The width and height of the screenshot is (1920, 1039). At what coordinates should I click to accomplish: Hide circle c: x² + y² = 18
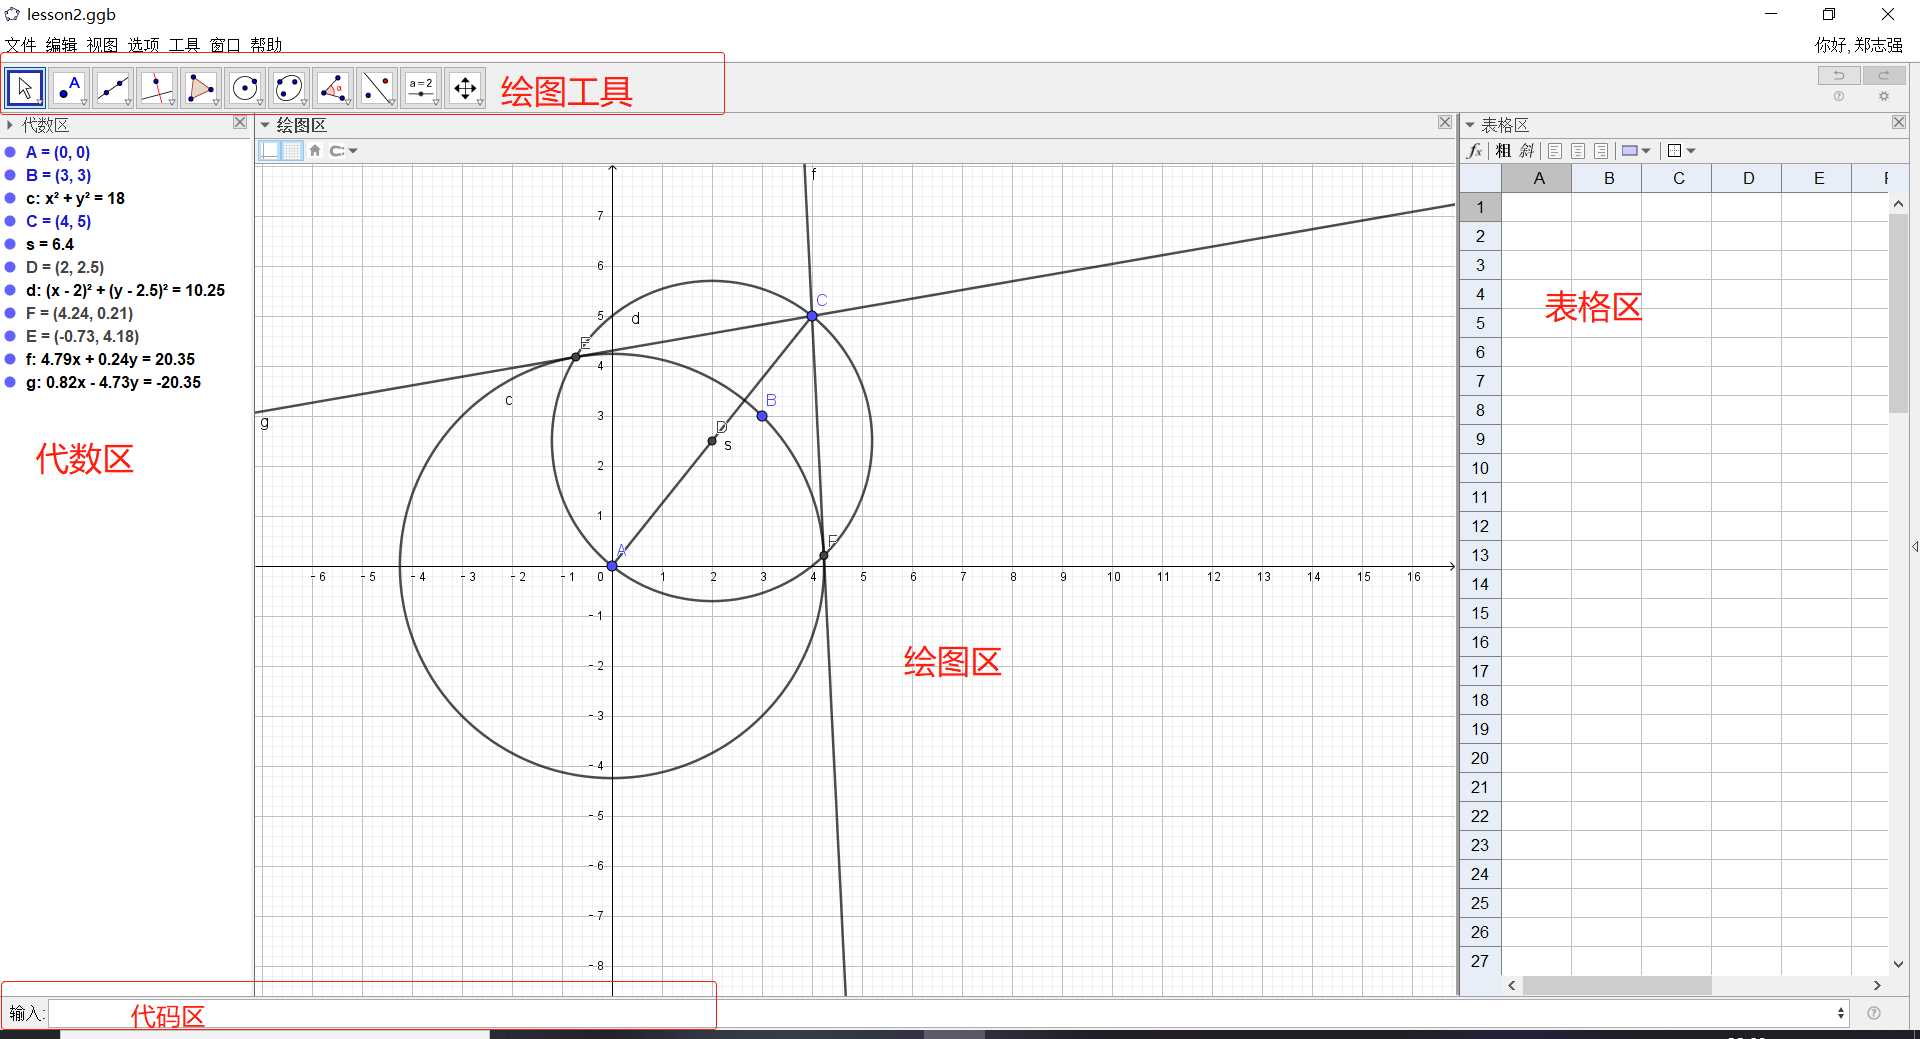[10, 198]
